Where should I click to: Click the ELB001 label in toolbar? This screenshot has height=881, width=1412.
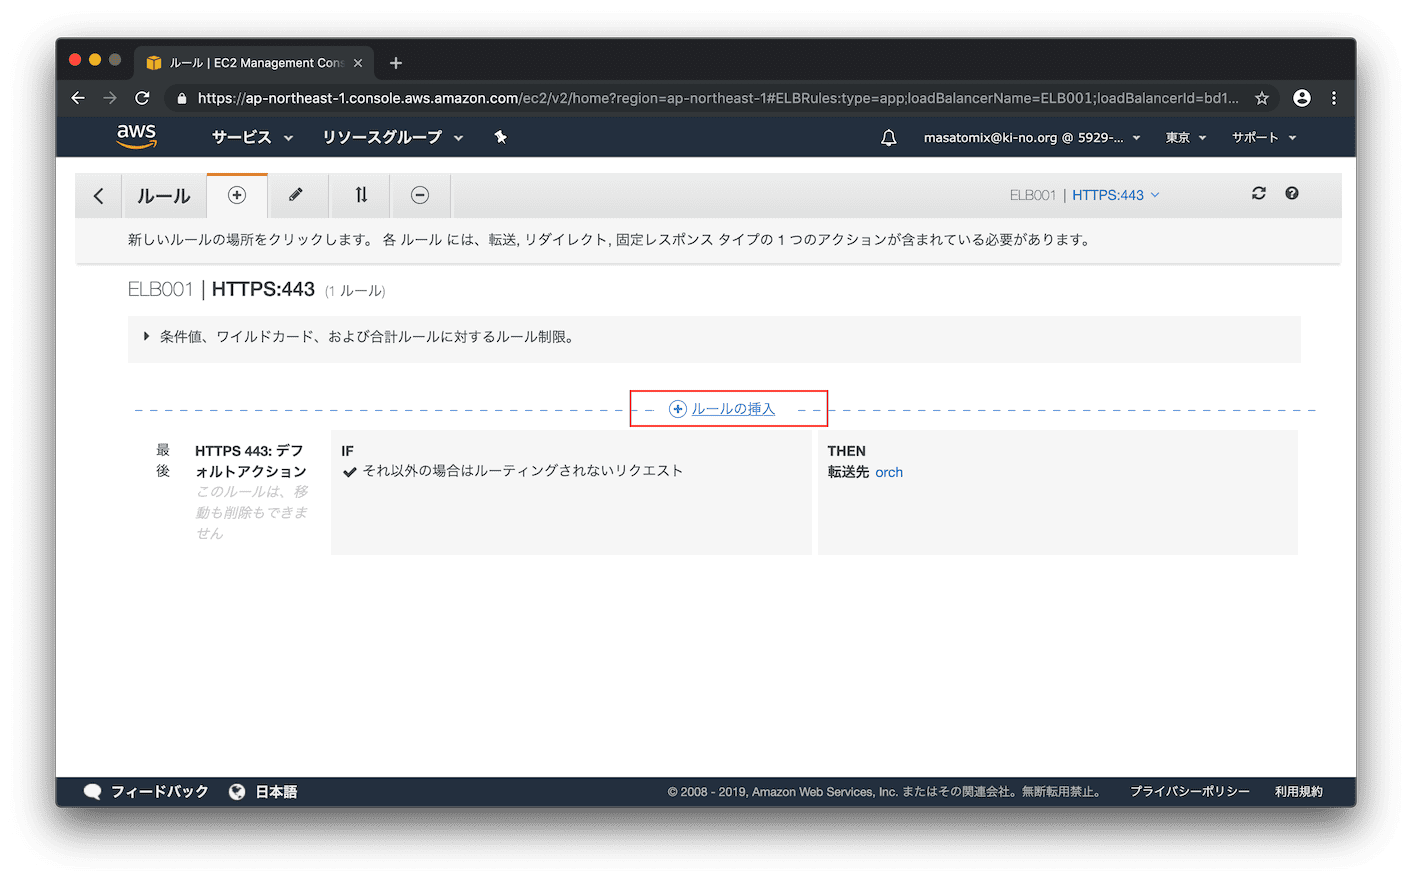[1032, 195]
